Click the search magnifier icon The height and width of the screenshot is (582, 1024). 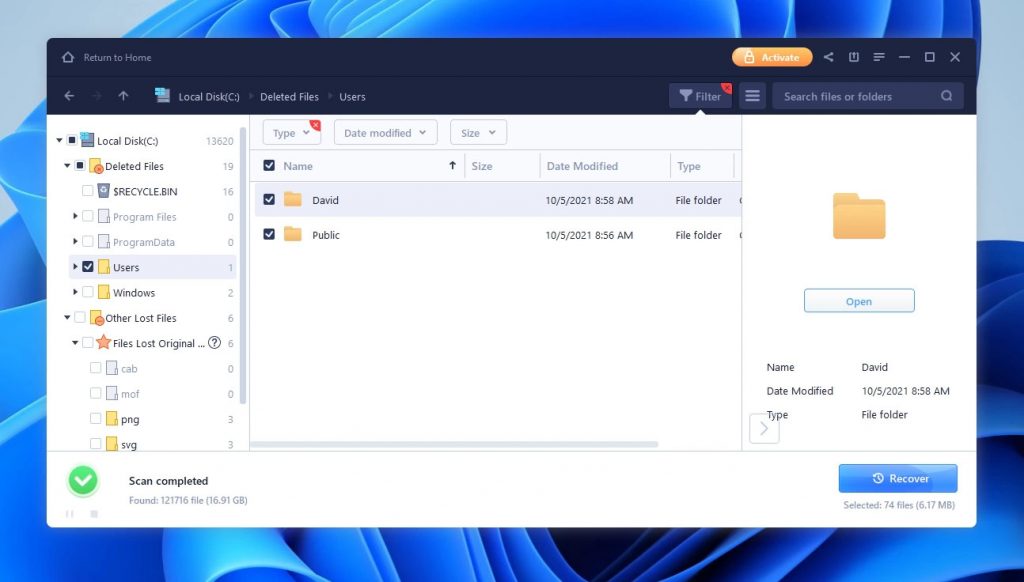[x=946, y=96]
